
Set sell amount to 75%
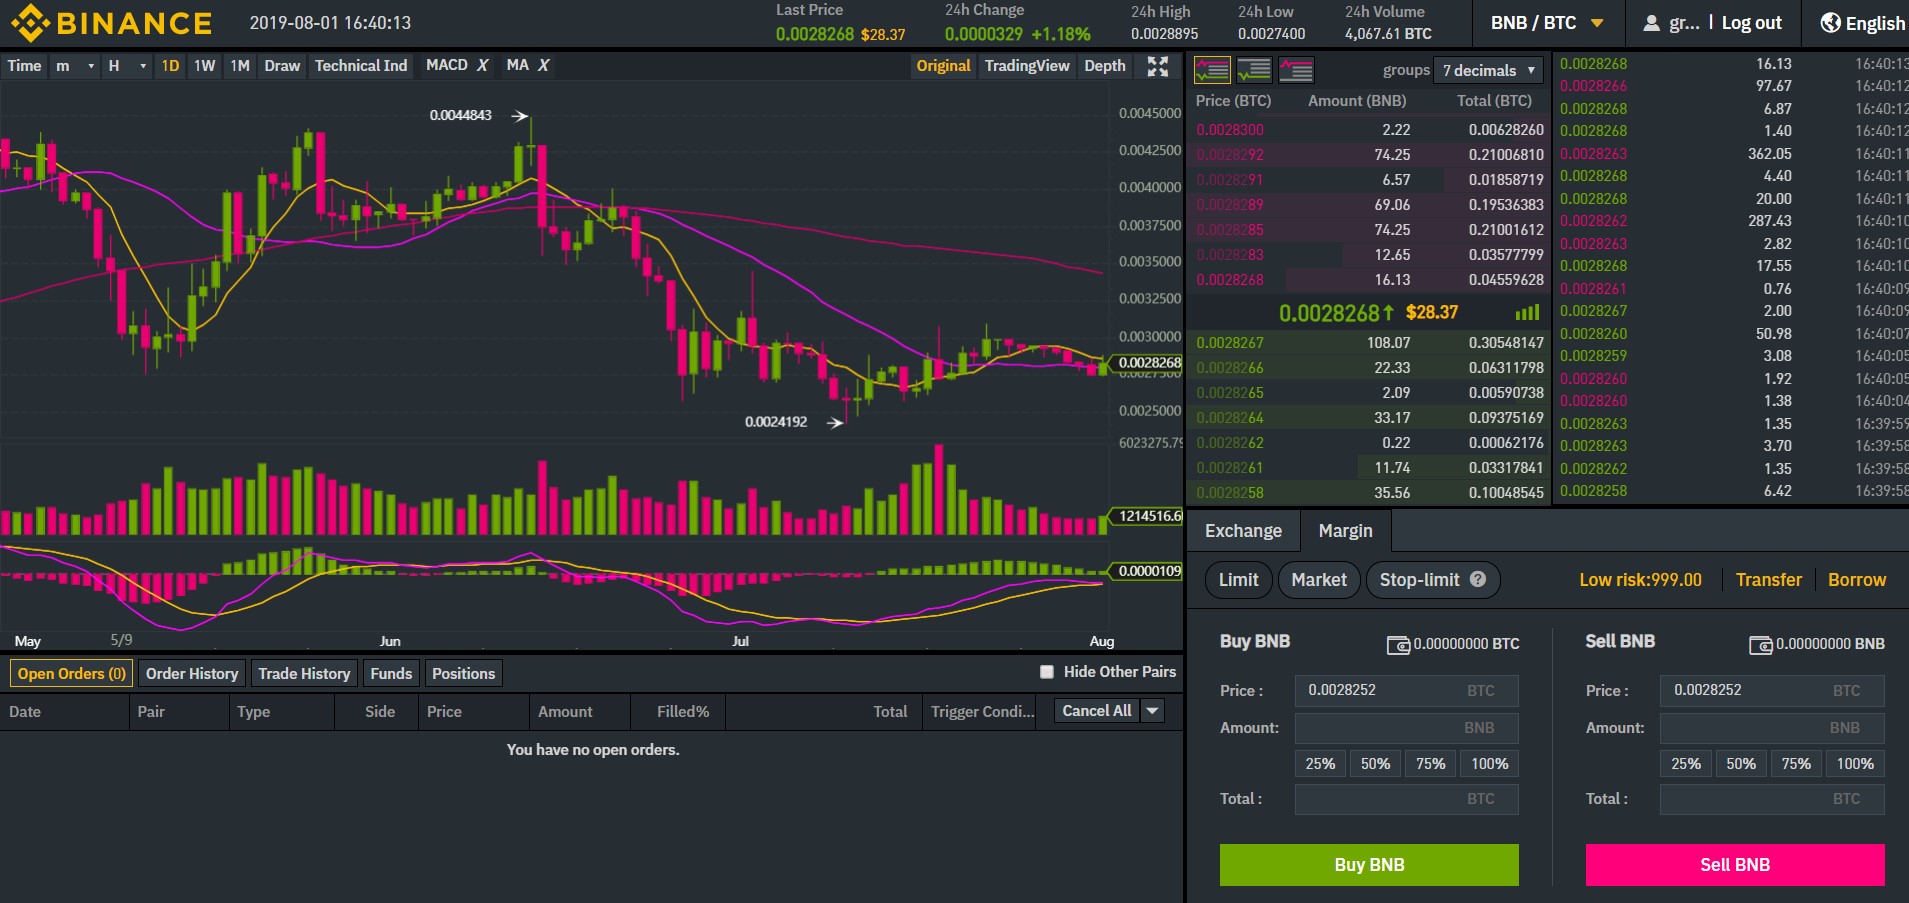coord(1796,764)
